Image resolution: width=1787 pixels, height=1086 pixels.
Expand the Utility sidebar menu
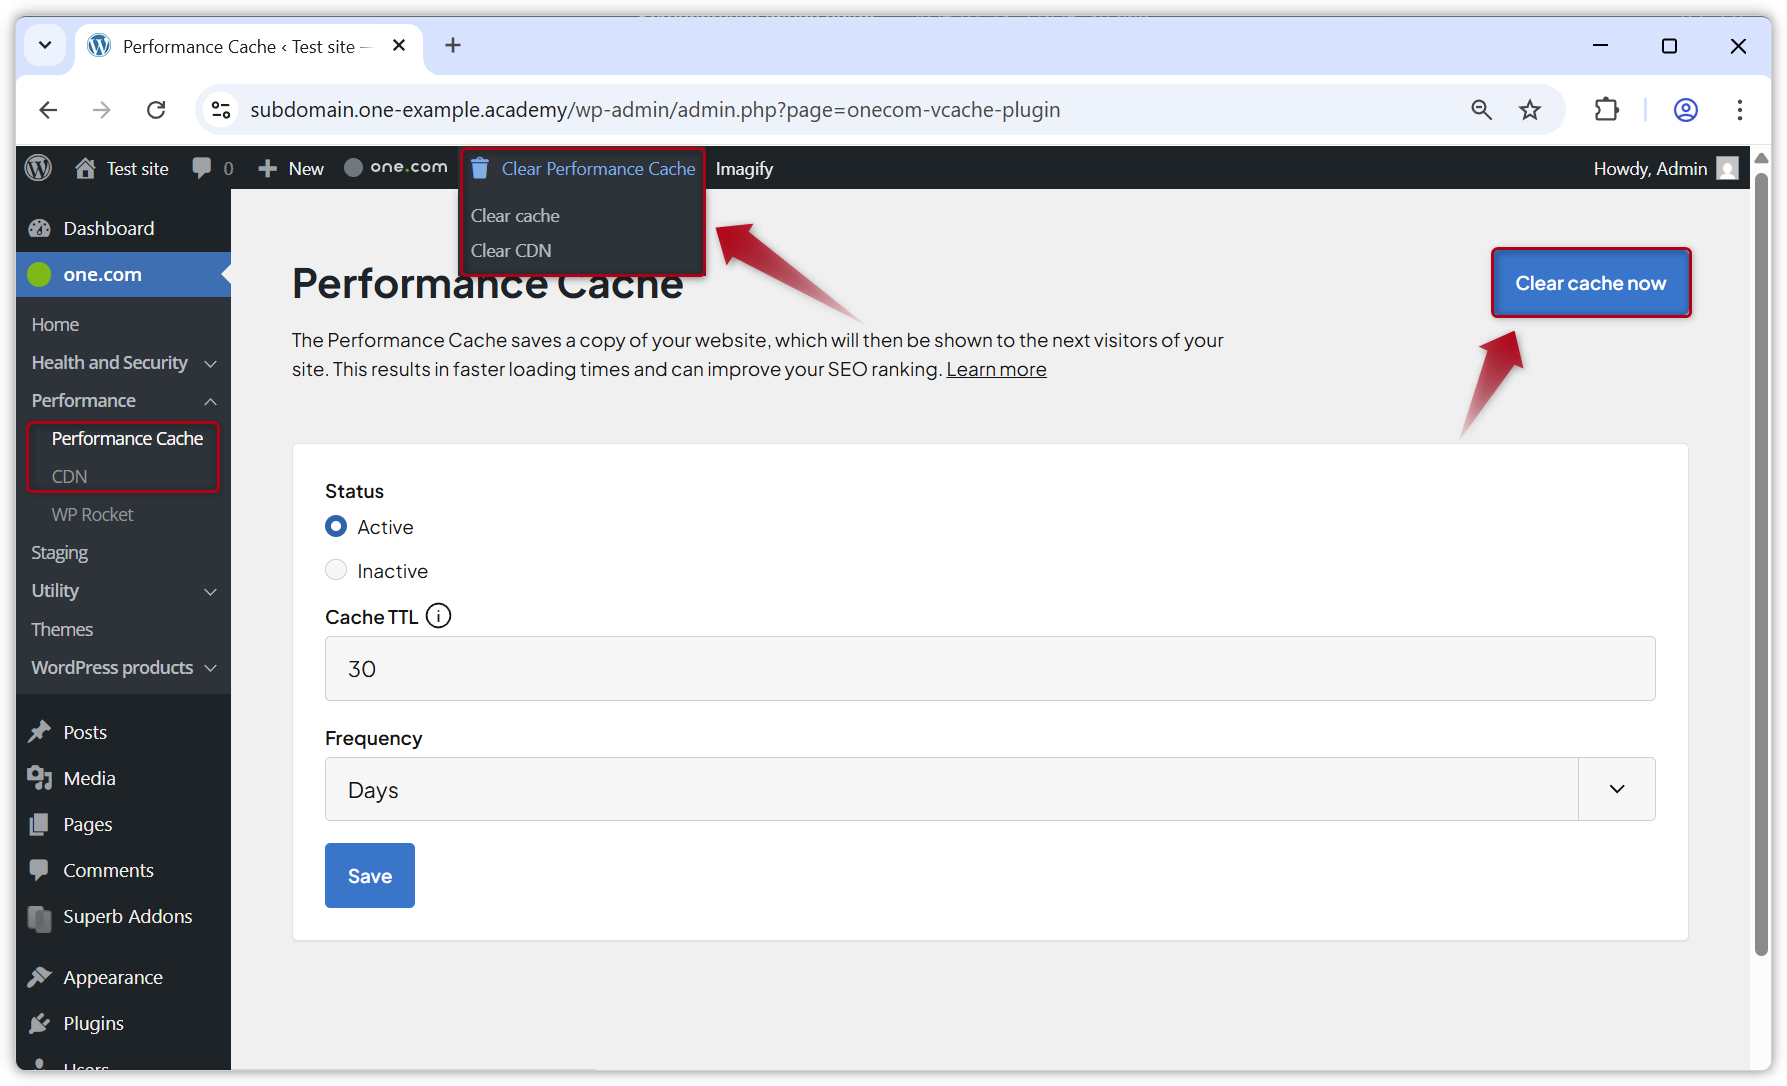pyautogui.click(x=55, y=590)
